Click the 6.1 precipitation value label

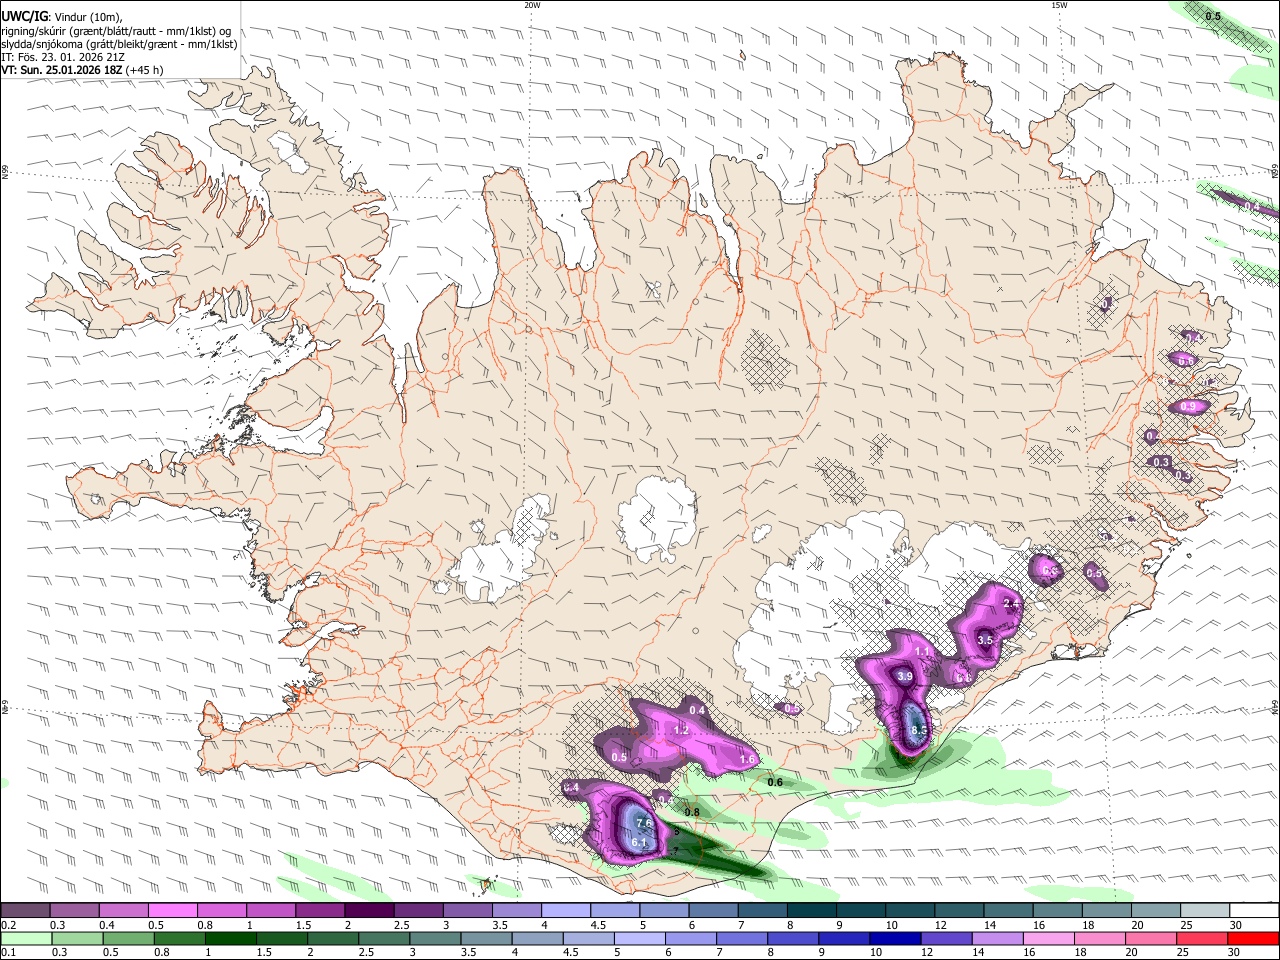pyautogui.click(x=640, y=843)
